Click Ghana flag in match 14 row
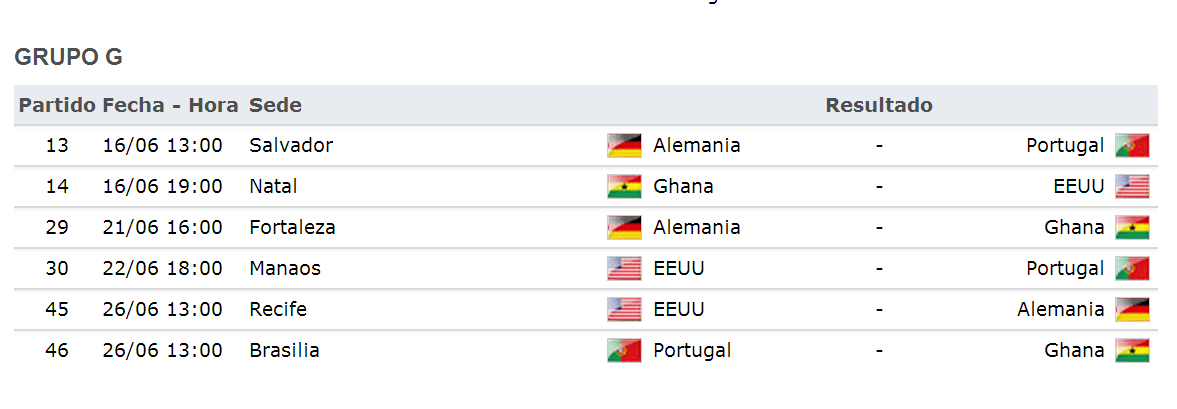1177x409 pixels. tap(624, 186)
